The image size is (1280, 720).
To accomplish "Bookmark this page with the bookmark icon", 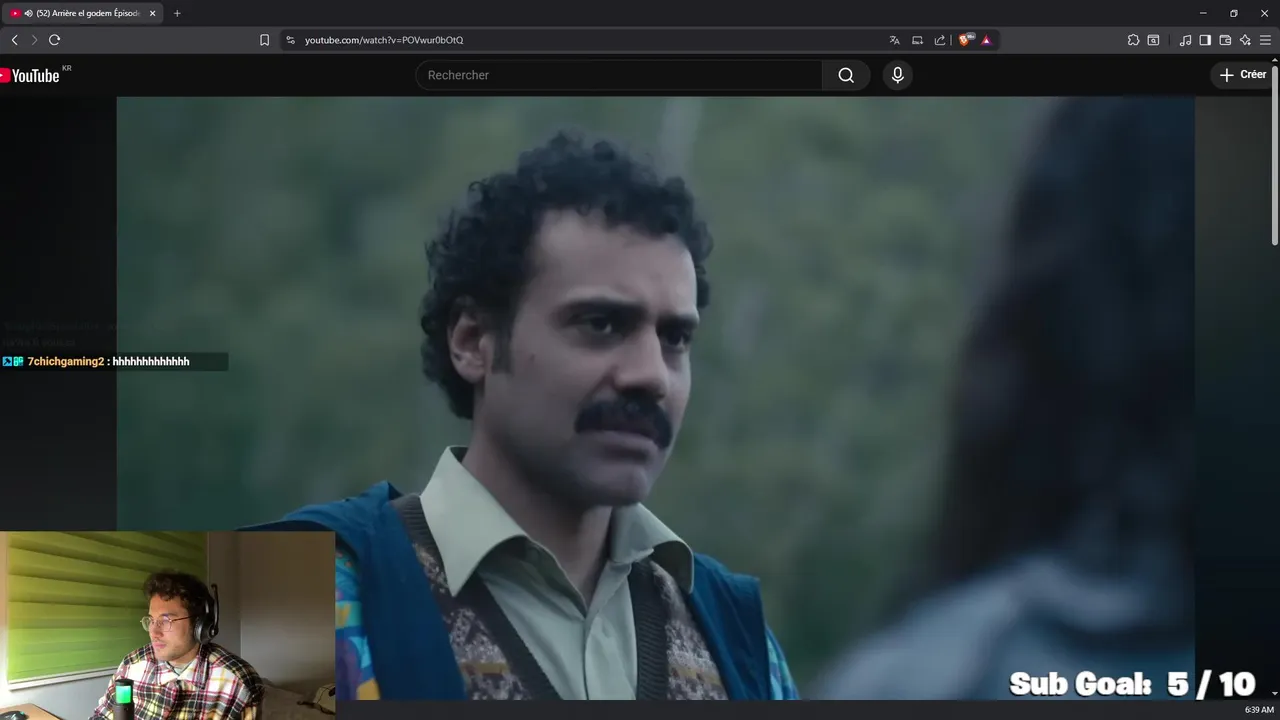I will [x=264, y=40].
